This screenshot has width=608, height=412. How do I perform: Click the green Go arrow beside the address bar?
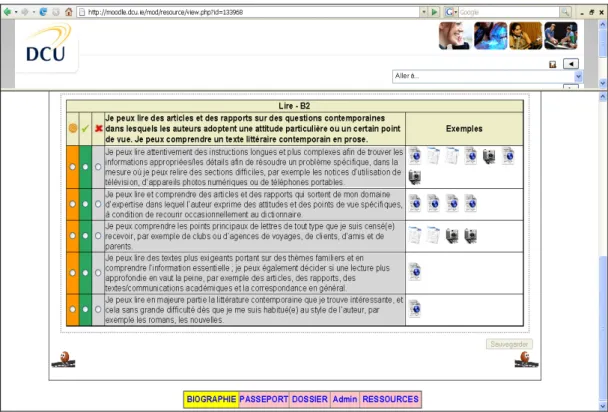point(434,12)
